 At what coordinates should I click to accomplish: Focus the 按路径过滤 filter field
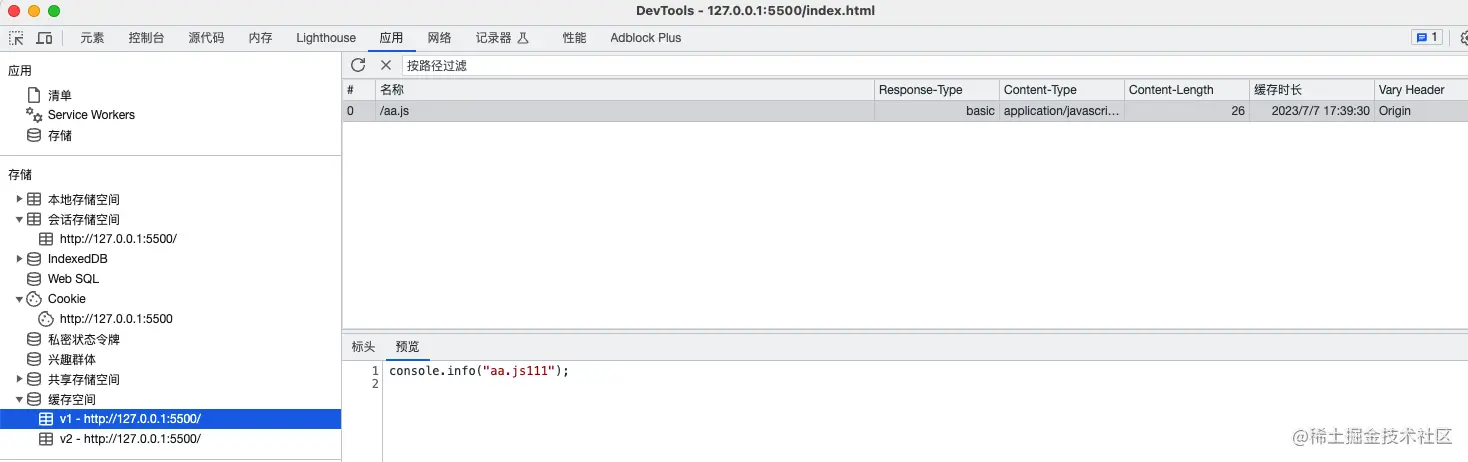point(934,65)
